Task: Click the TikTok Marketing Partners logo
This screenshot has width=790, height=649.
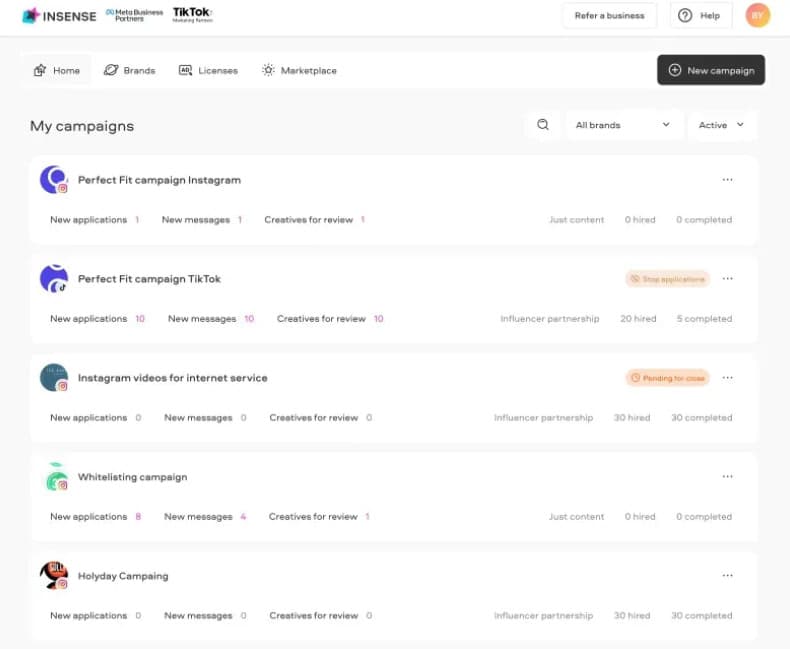Action: pos(192,15)
